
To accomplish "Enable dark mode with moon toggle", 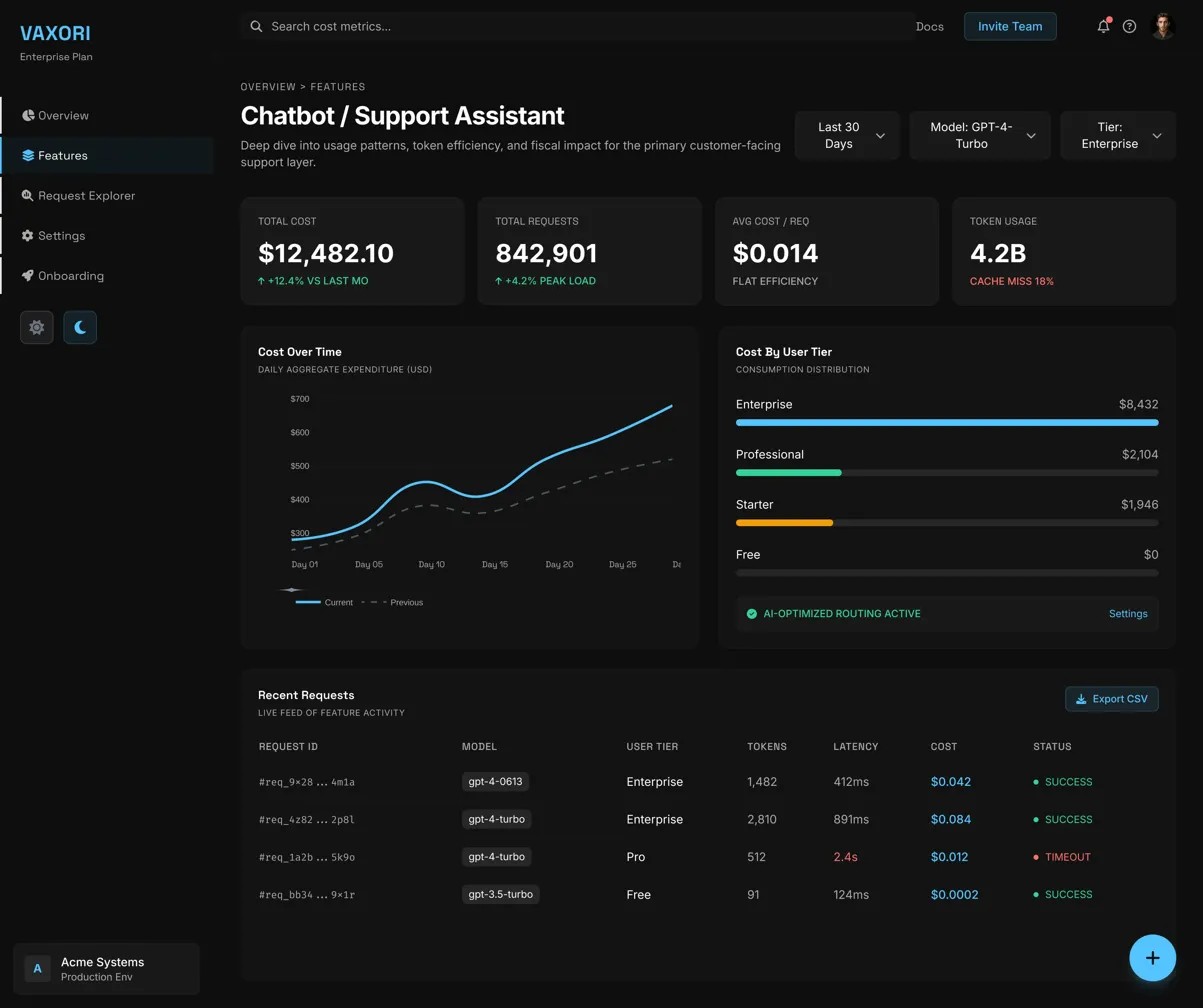I will tap(80, 327).
